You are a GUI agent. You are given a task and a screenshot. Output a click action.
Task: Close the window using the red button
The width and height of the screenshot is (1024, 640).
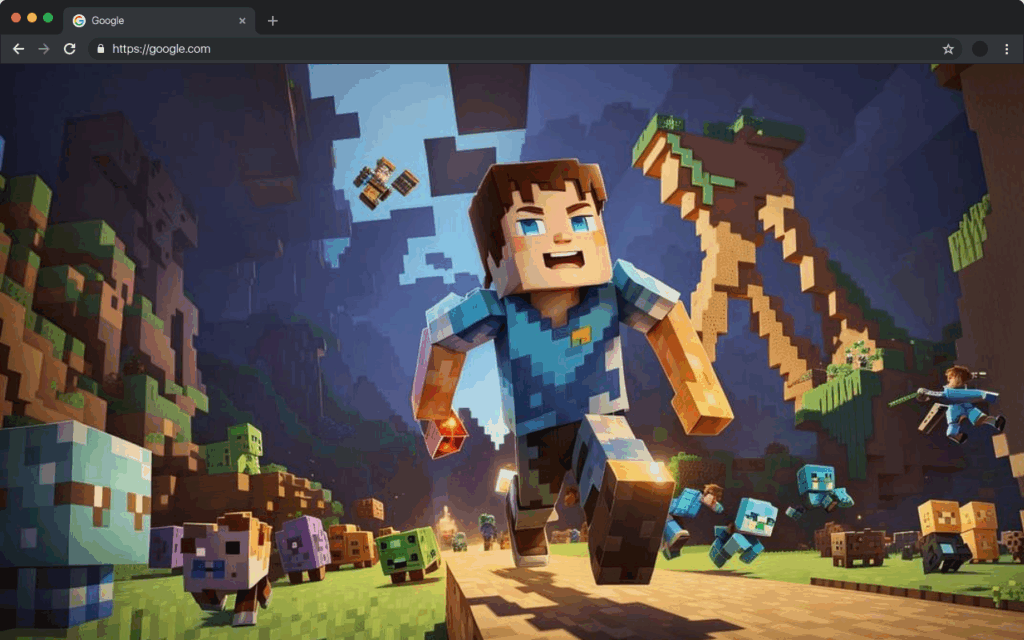(16, 18)
